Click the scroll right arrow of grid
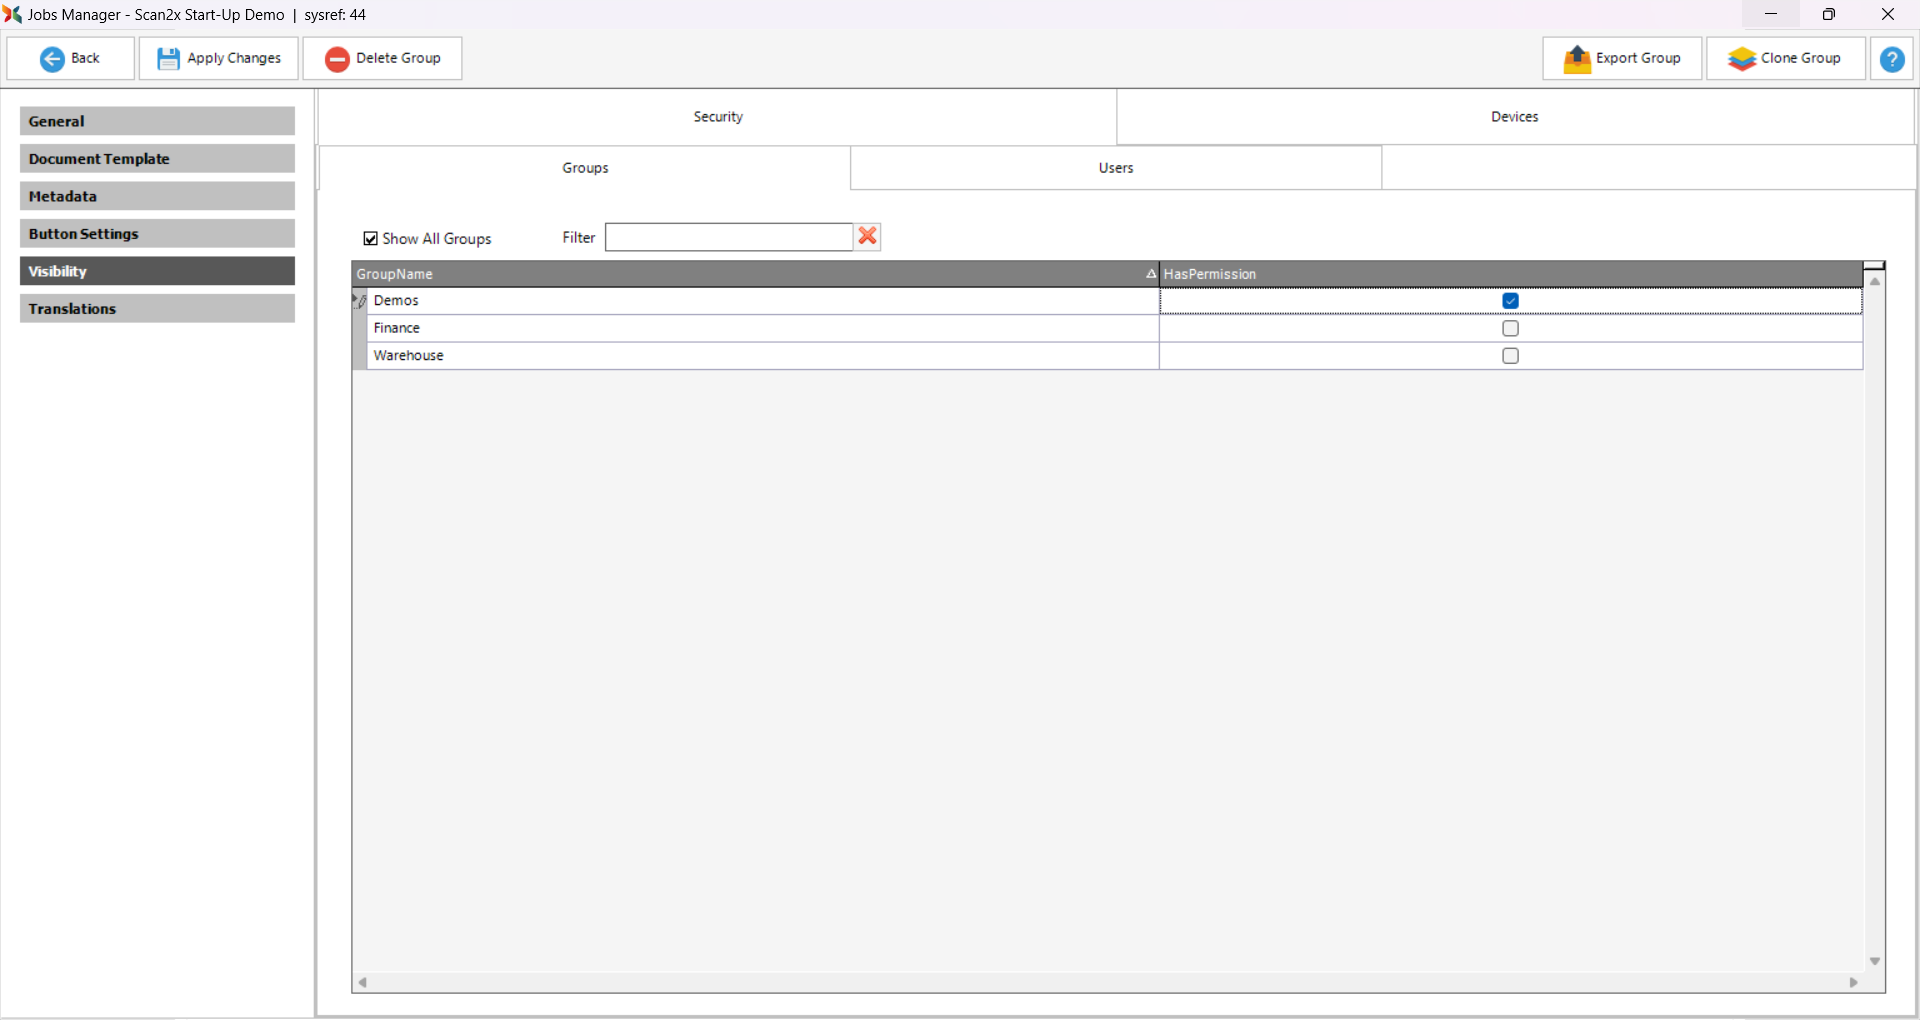Image resolution: width=1920 pixels, height=1020 pixels. pyautogui.click(x=1853, y=982)
